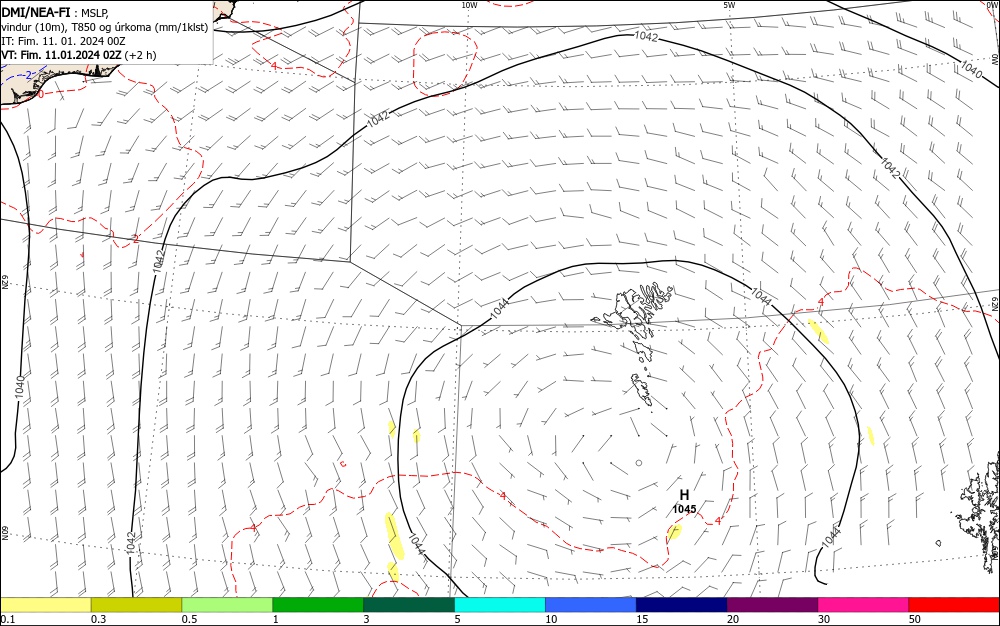This screenshot has width=1000, height=626.
Task: Click the yellow 0.1 mm legend swatch
Action: [45, 605]
